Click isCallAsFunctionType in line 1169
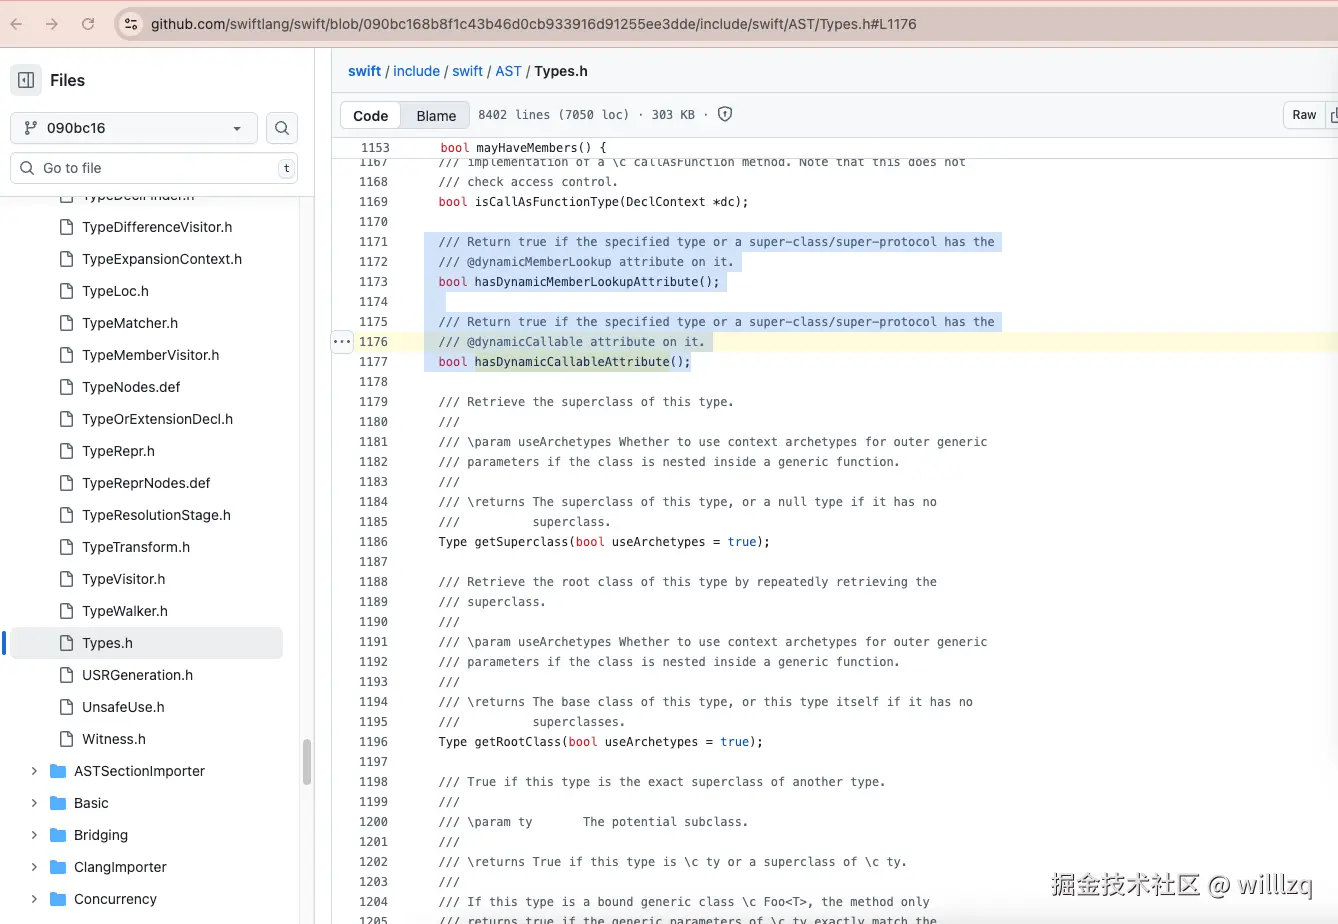The image size is (1338, 924). tap(546, 202)
